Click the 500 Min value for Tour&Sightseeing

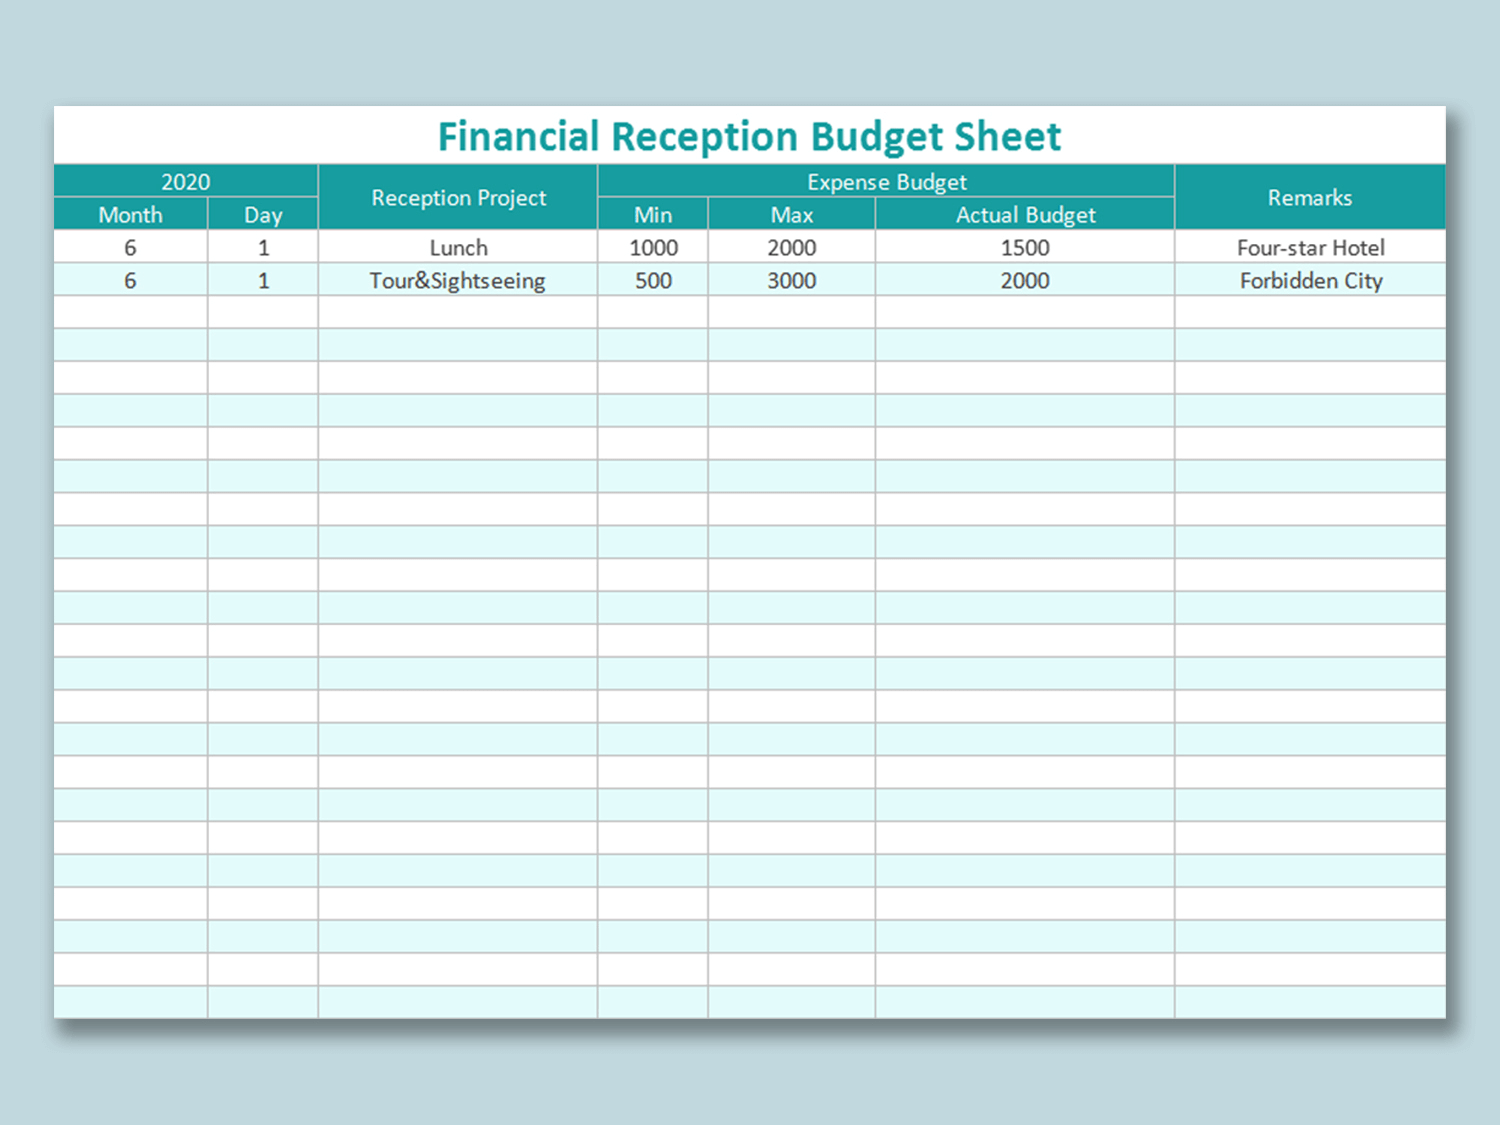pos(652,281)
